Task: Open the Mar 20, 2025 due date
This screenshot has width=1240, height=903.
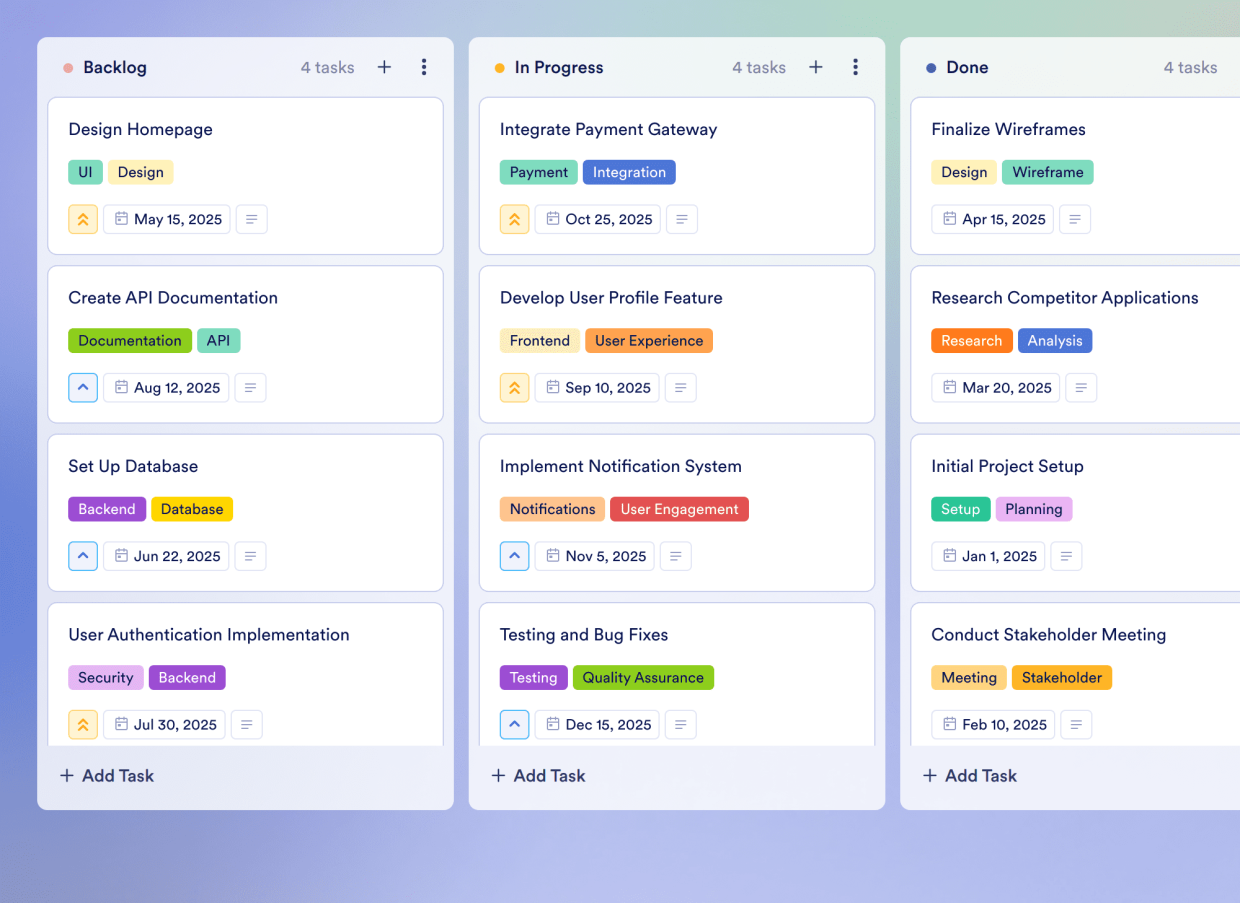Action: click(996, 387)
